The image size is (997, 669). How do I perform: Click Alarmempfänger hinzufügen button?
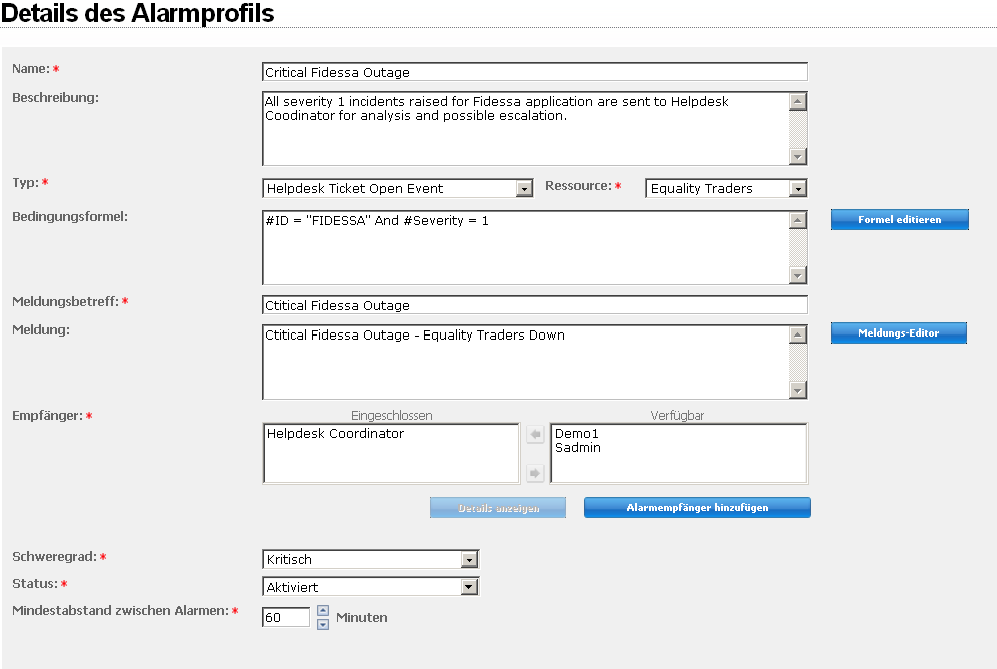[697, 508]
